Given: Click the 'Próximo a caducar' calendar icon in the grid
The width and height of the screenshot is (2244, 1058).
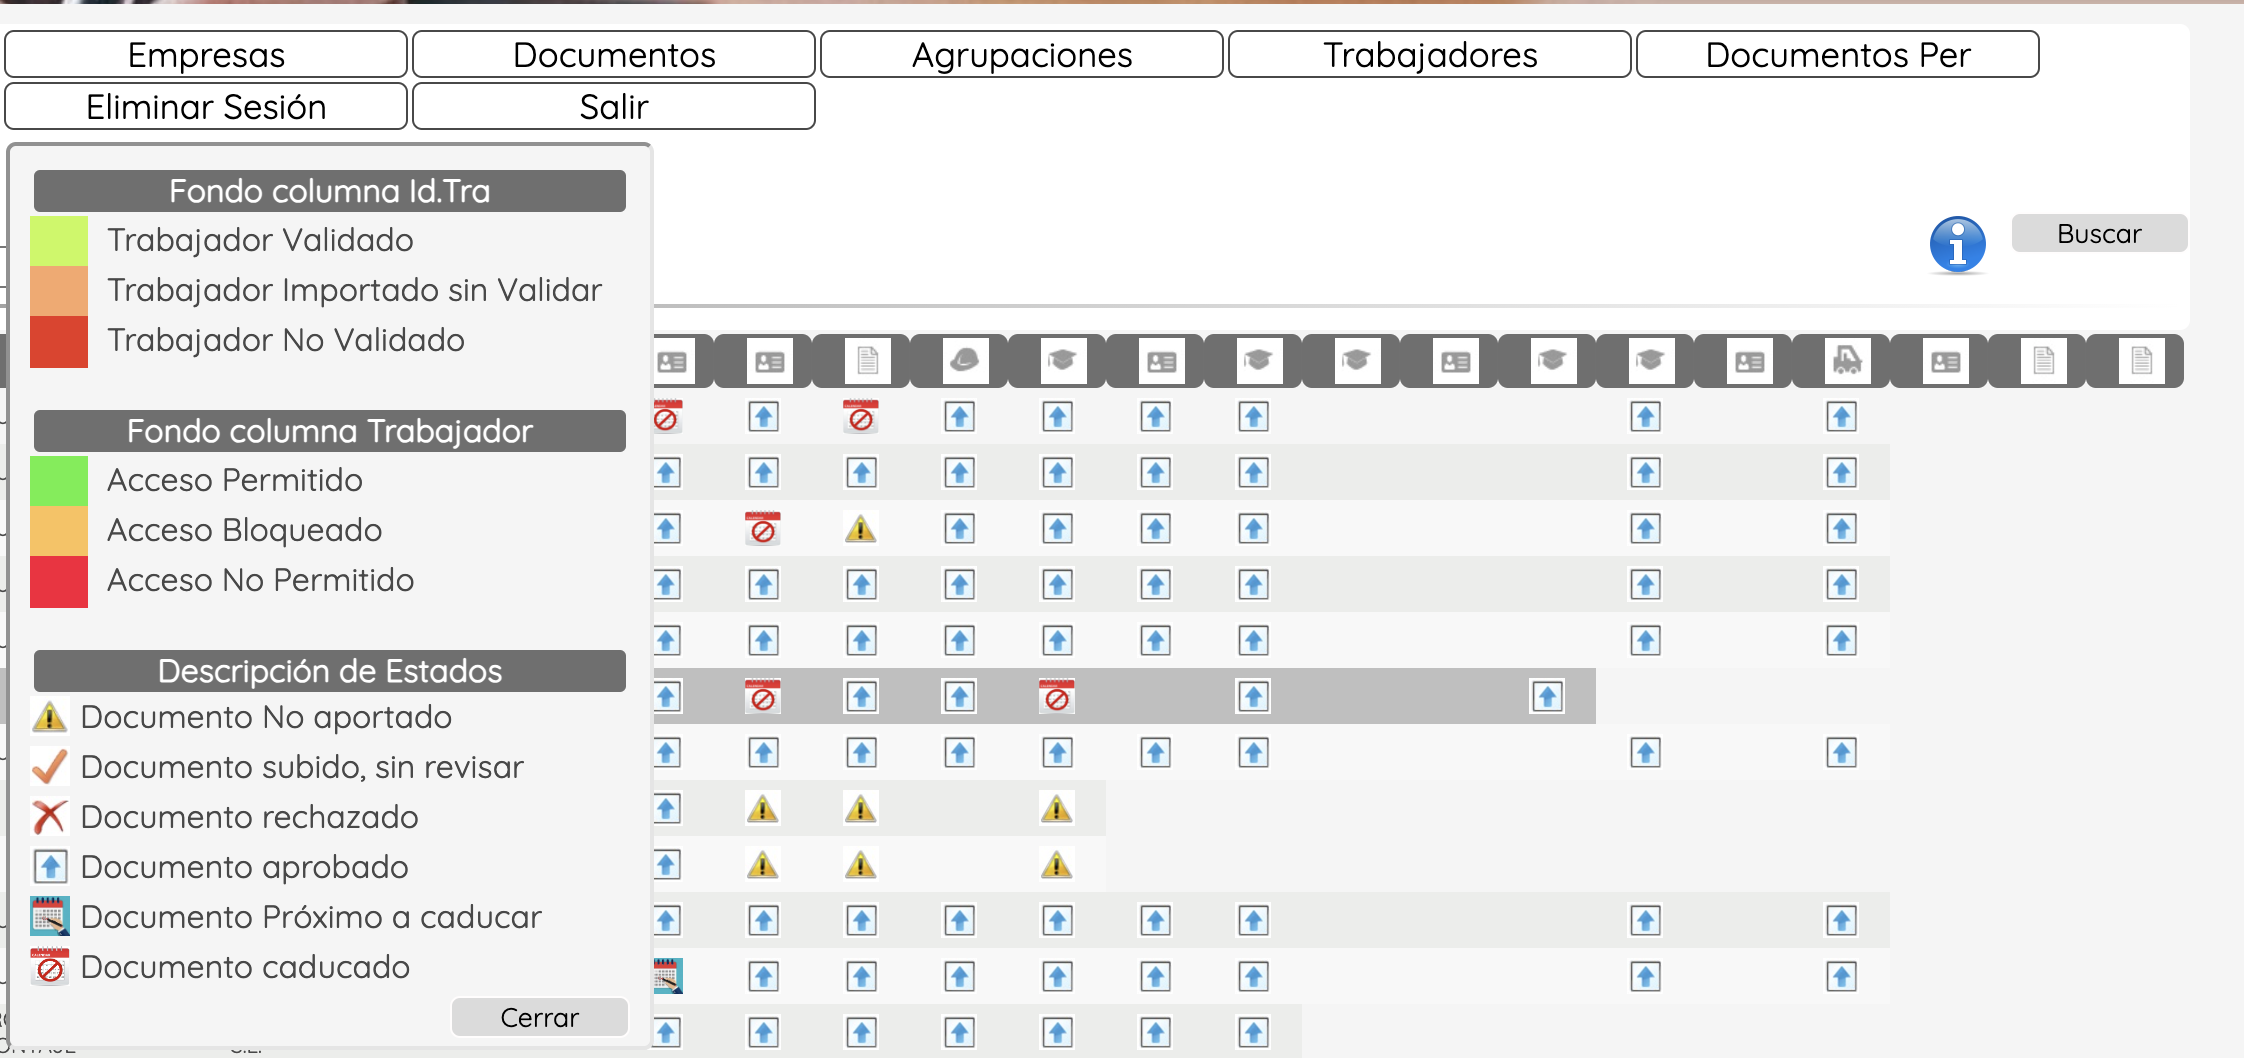Looking at the screenshot, I should click(x=667, y=976).
